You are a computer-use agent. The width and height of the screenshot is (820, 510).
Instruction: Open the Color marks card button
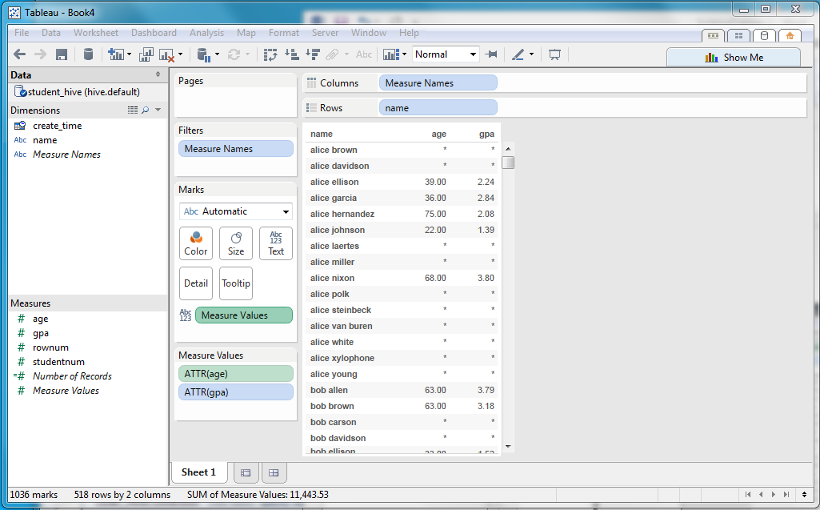click(x=196, y=243)
